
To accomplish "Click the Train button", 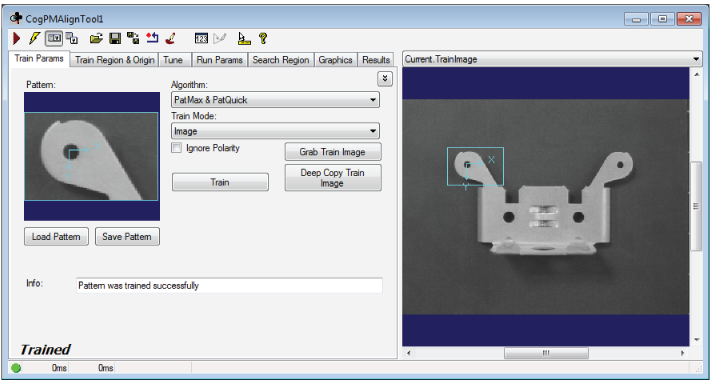I will point(220,182).
